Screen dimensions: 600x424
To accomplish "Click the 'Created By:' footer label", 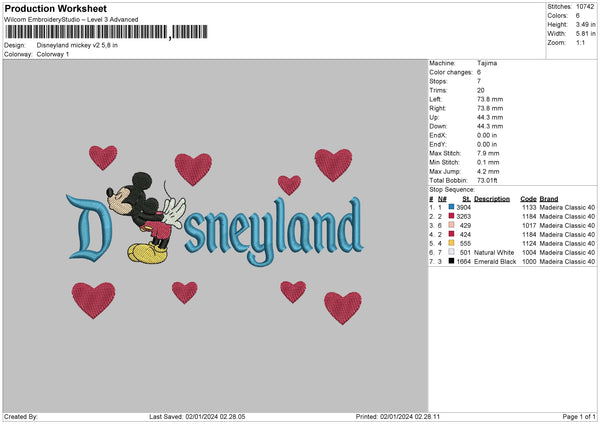I will click(x=21, y=417).
